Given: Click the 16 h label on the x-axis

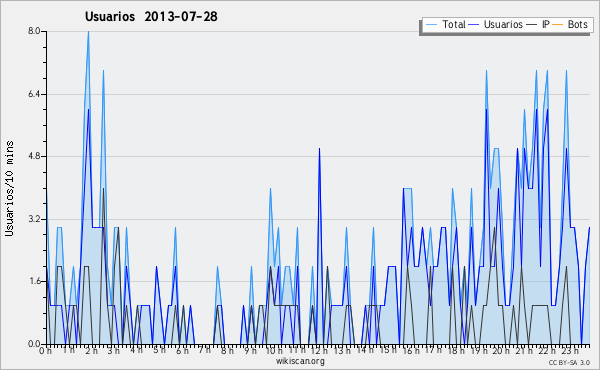Looking at the screenshot, I should [411, 350].
